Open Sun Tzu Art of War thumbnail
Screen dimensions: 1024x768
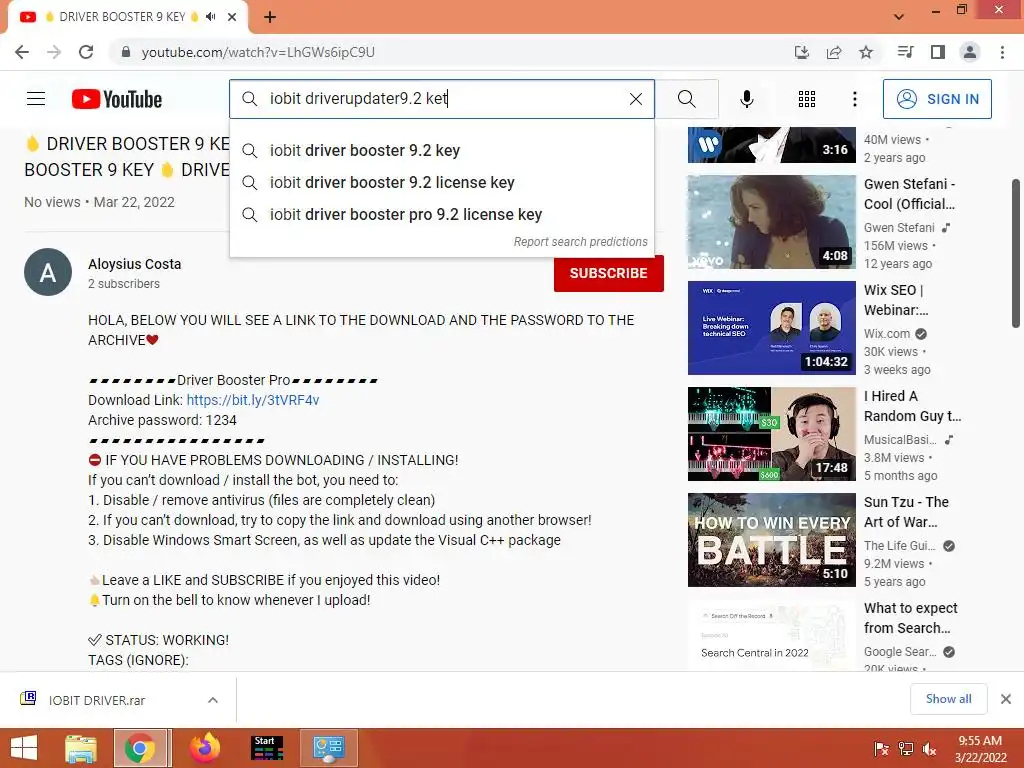pos(771,540)
